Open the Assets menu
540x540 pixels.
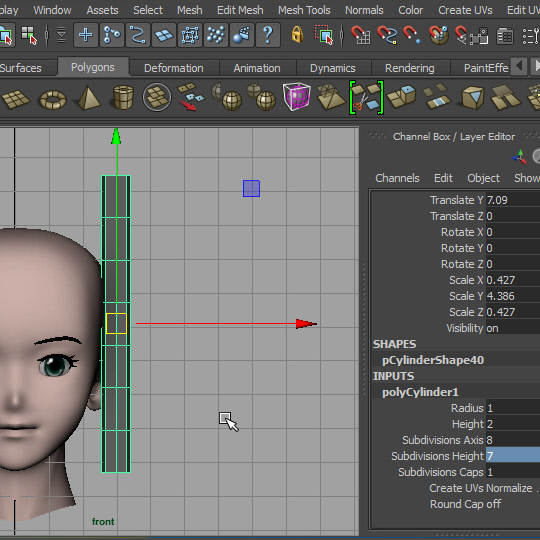pos(102,10)
